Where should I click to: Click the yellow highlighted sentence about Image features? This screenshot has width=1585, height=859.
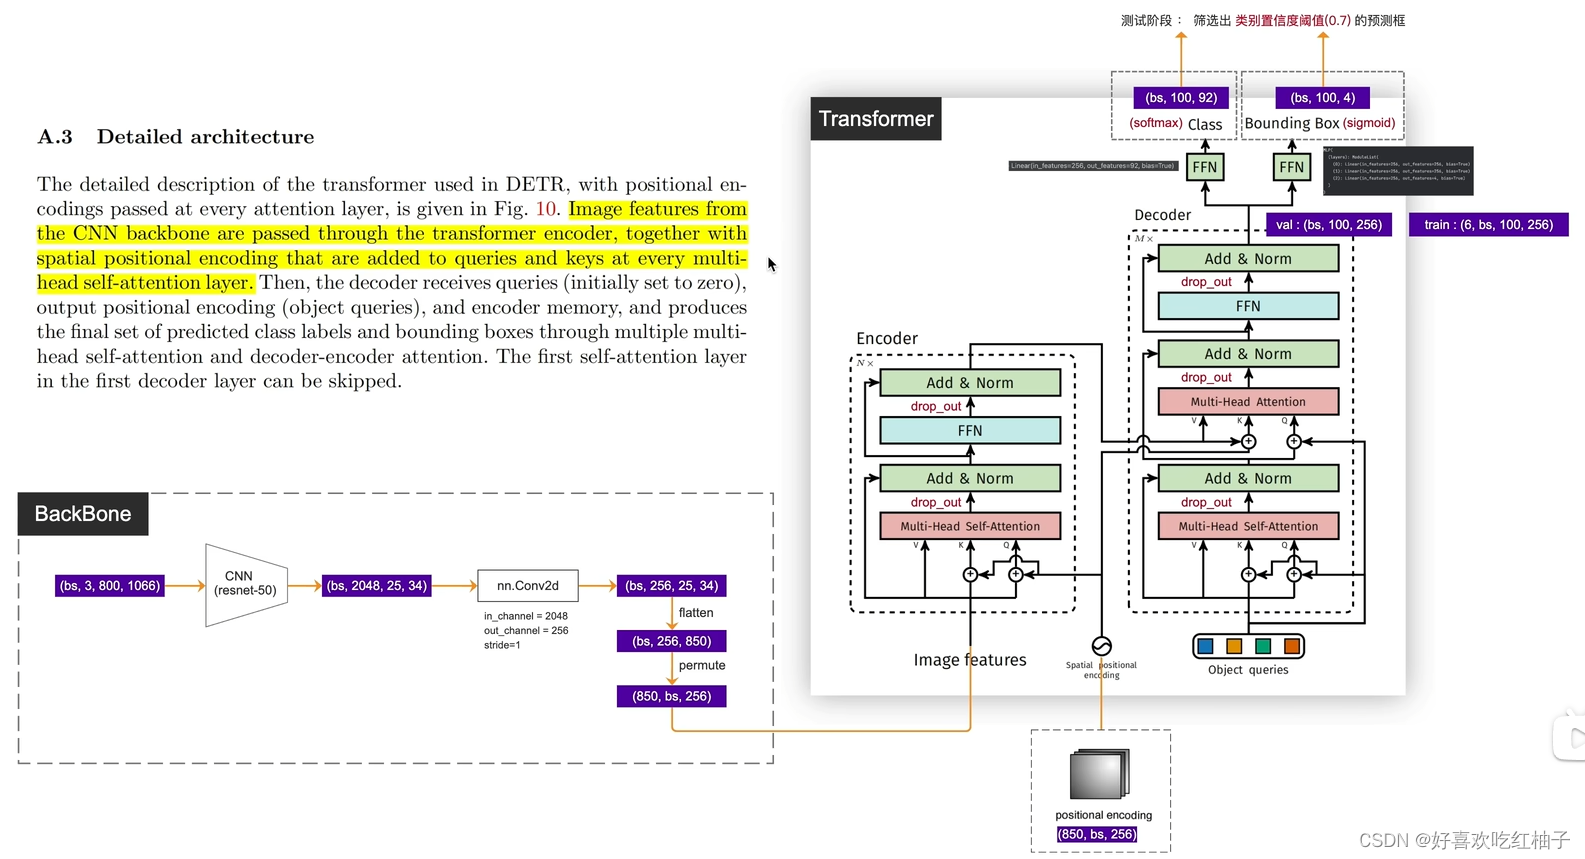(x=392, y=246)
